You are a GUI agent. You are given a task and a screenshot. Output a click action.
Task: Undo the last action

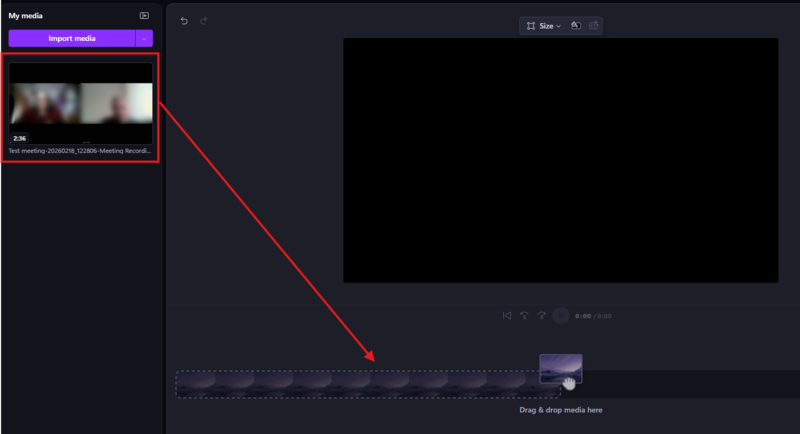[184, 21]
